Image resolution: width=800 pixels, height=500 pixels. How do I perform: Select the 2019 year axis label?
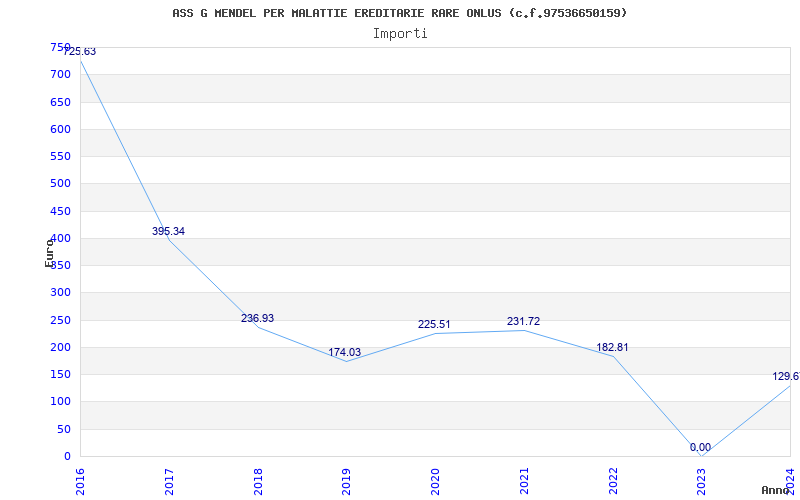tap(346, 482)
